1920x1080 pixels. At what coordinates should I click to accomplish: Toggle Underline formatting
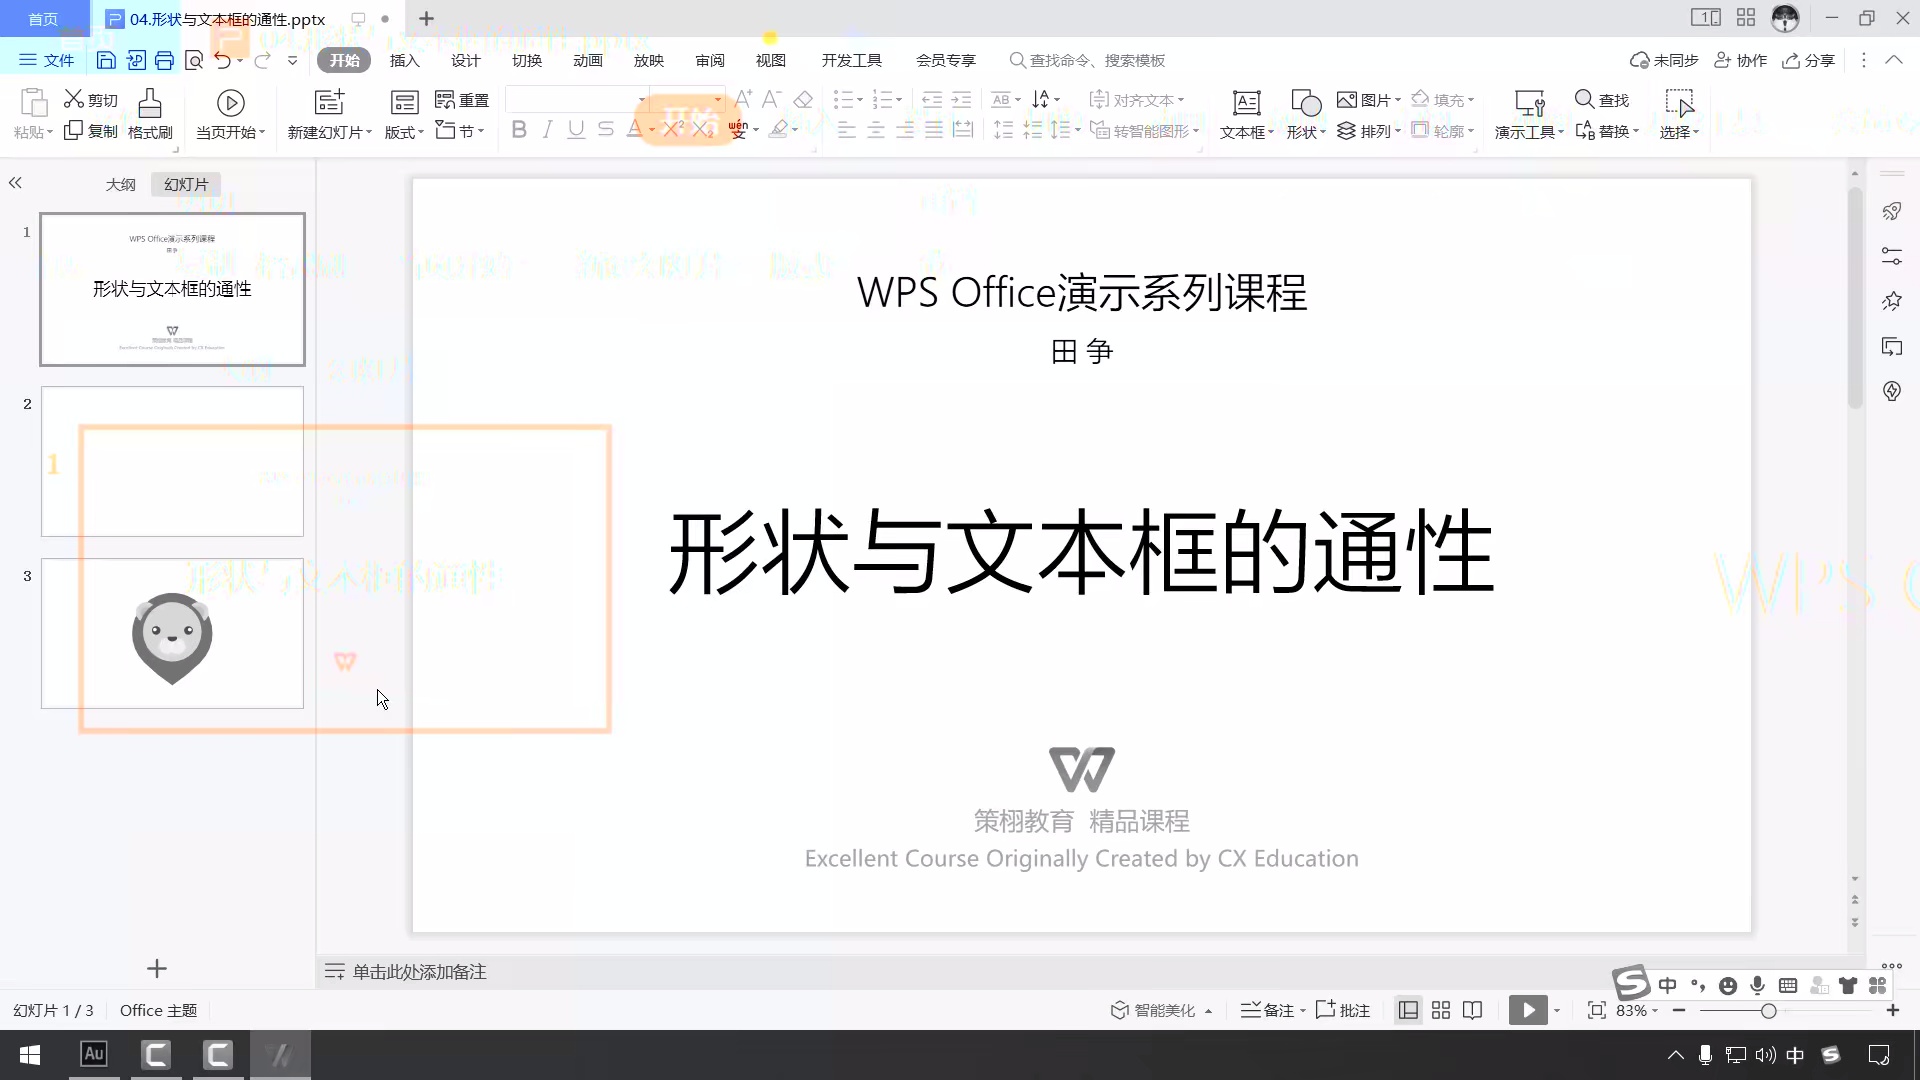[x=576, y=129]
